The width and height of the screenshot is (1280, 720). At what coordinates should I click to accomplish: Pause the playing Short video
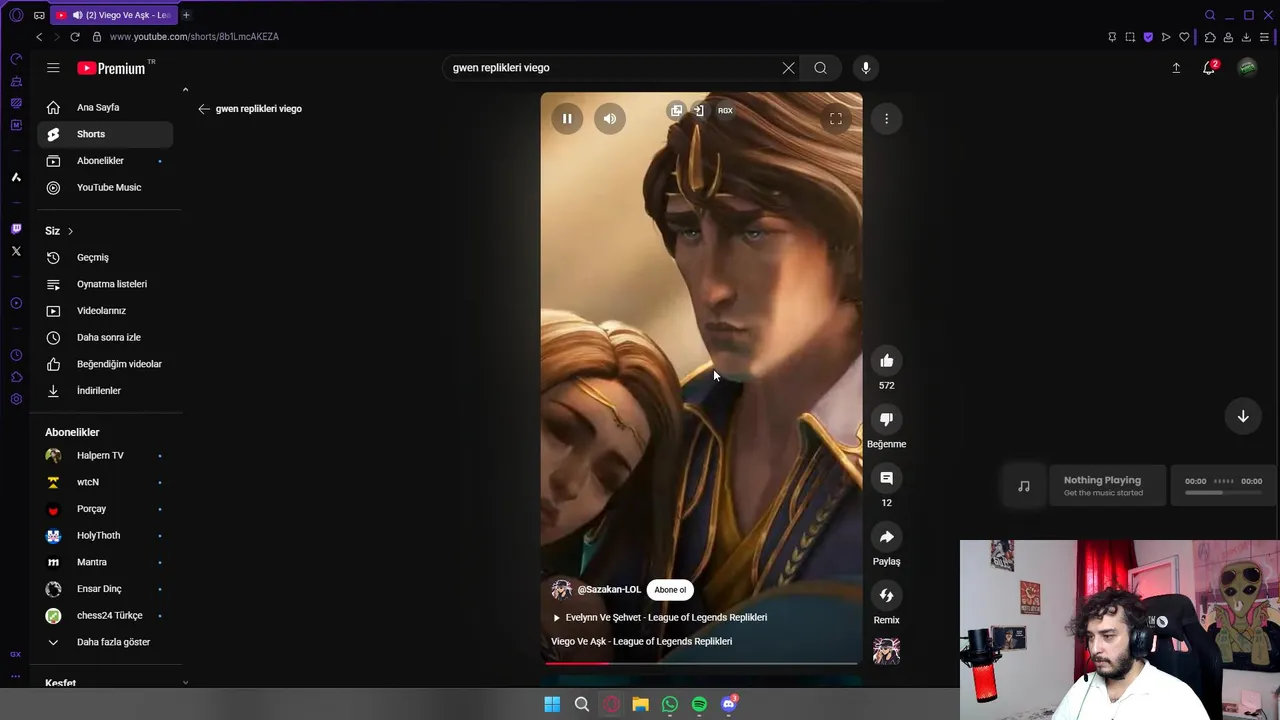point(567,119)
